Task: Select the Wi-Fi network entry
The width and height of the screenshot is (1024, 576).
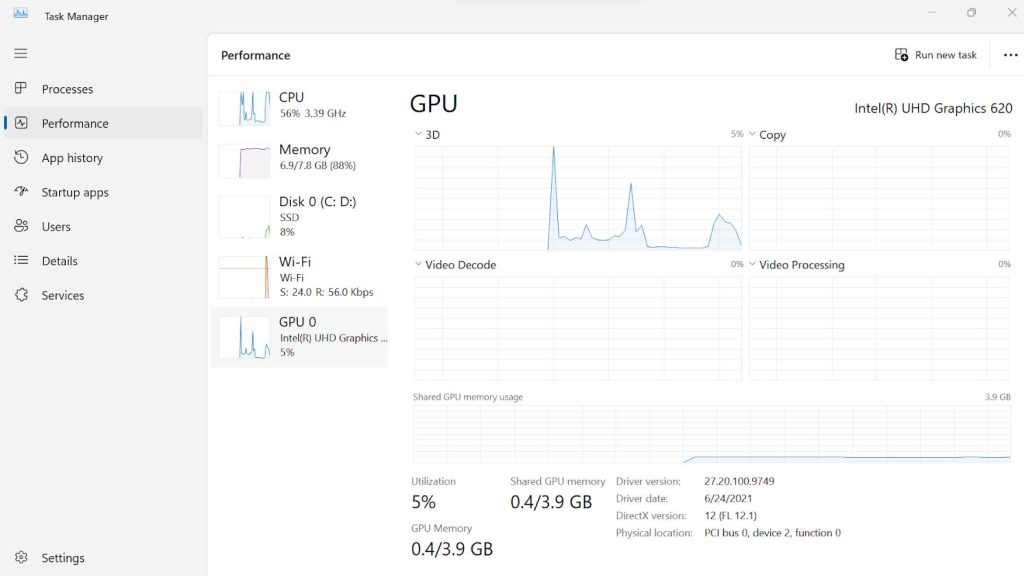Action: [x=300, y=277]
